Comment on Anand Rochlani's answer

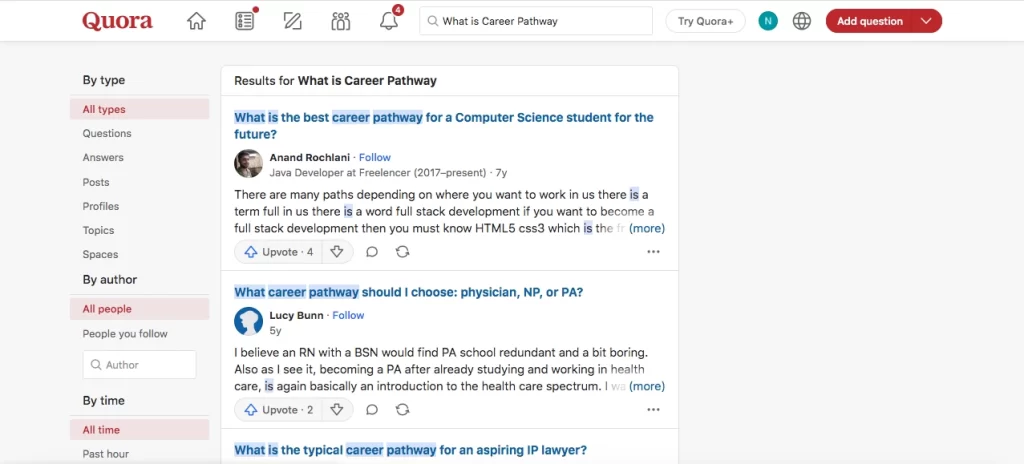click(x=372, y=252)
